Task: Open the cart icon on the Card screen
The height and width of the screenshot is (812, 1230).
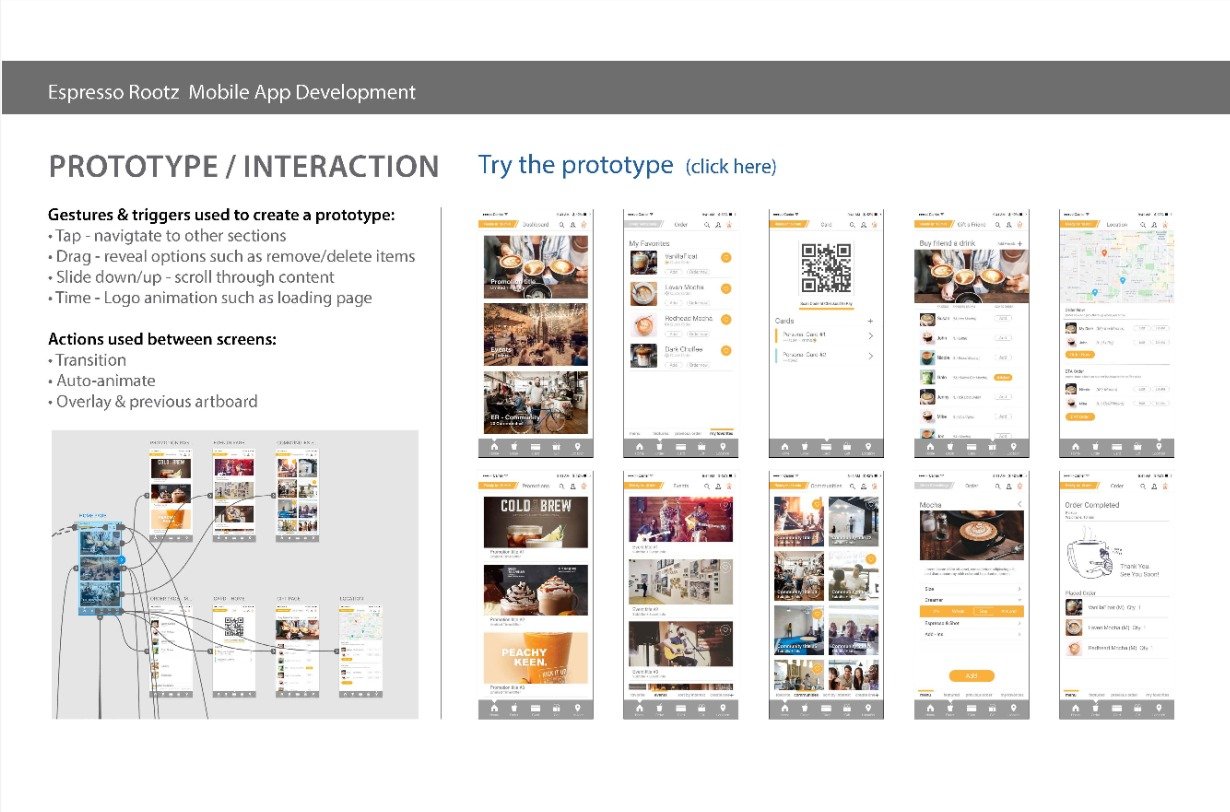Action: [875, 225]
